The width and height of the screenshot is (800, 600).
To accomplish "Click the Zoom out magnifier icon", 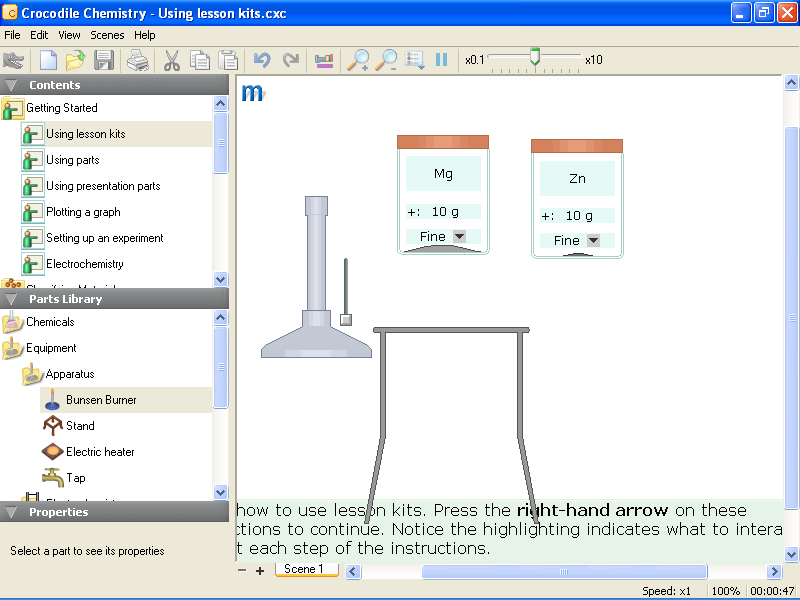I will pos(386,60).
